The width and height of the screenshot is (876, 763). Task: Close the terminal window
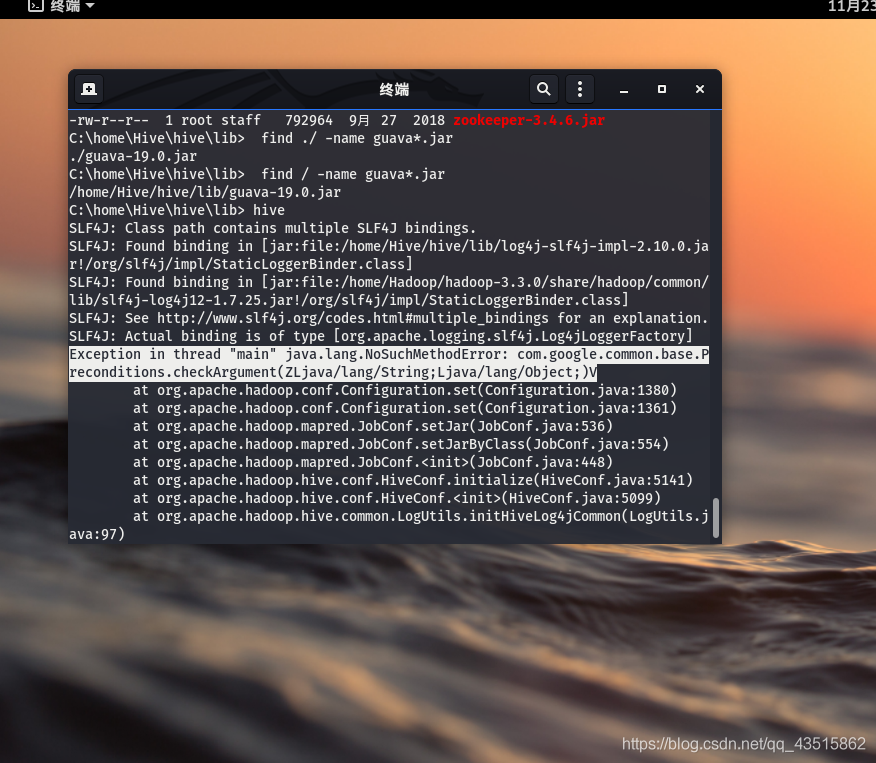click(x=700, y=89)
